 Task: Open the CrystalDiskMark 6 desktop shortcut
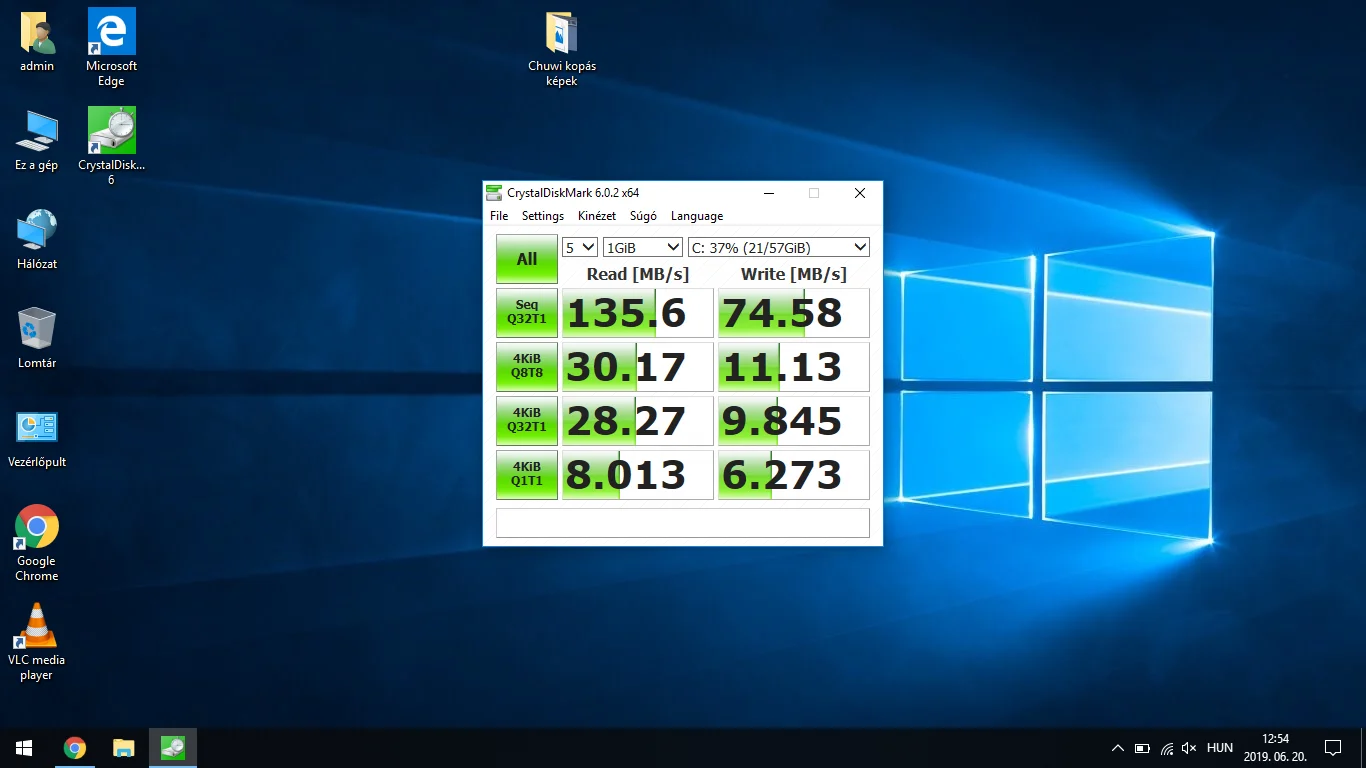click(111, 132)
